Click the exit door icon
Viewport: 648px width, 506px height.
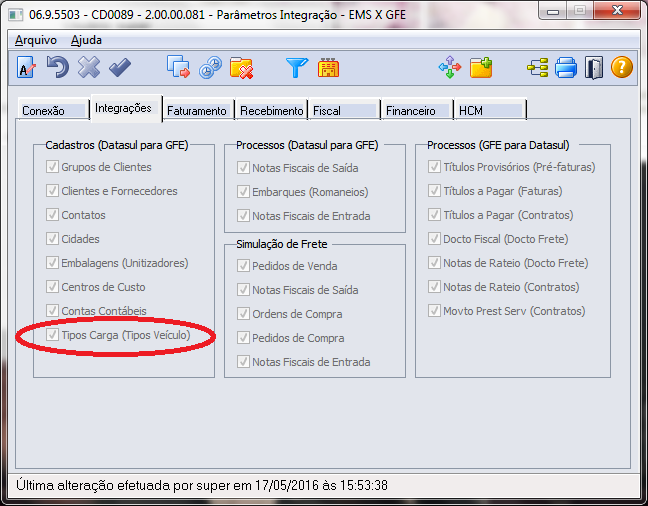[594, 67]
